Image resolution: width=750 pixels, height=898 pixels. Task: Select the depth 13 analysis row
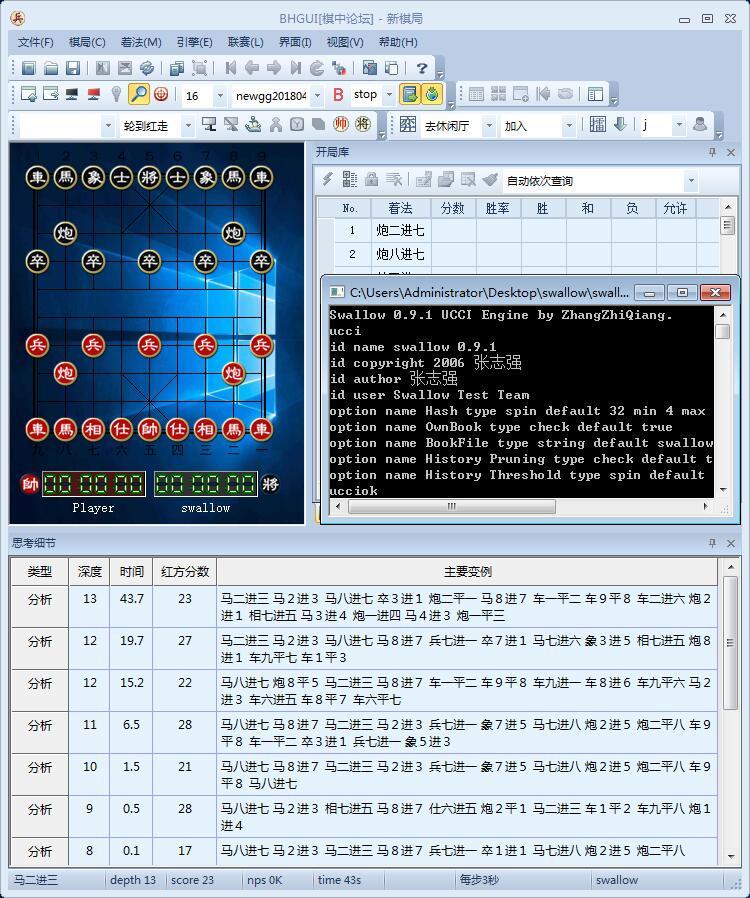pyautogui.click(x=364, y=606)
